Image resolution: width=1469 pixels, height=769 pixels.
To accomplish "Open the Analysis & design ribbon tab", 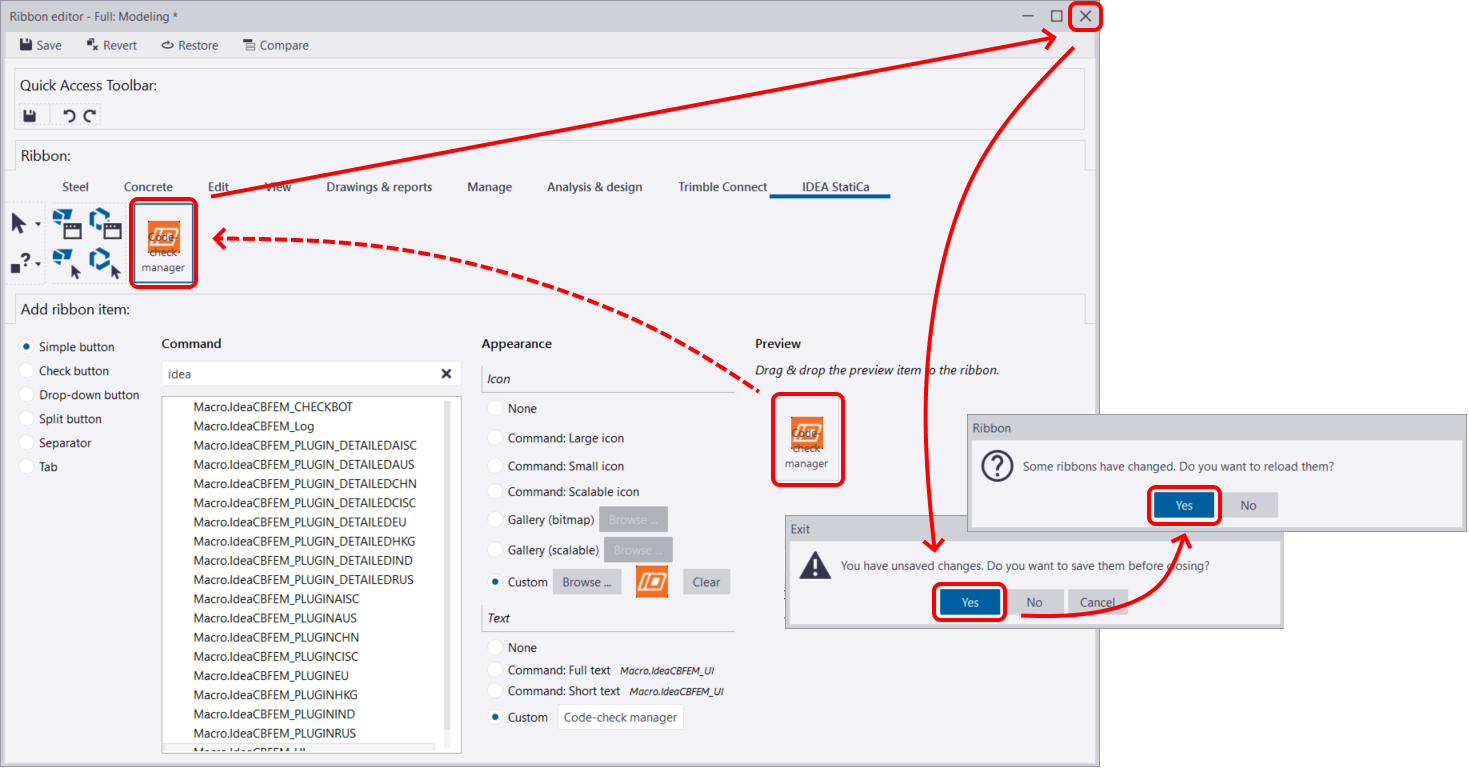I will pyautogui.click(x=594, y=187).
